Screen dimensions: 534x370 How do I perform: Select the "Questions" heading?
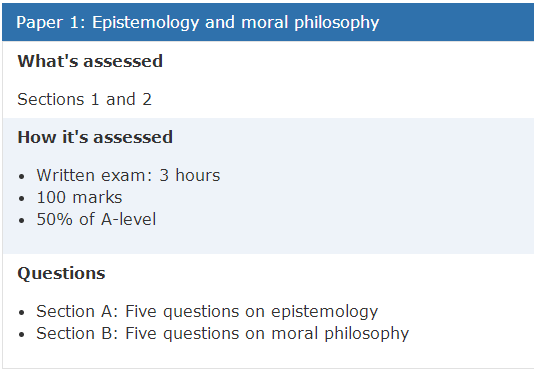(x=61, y=274)
